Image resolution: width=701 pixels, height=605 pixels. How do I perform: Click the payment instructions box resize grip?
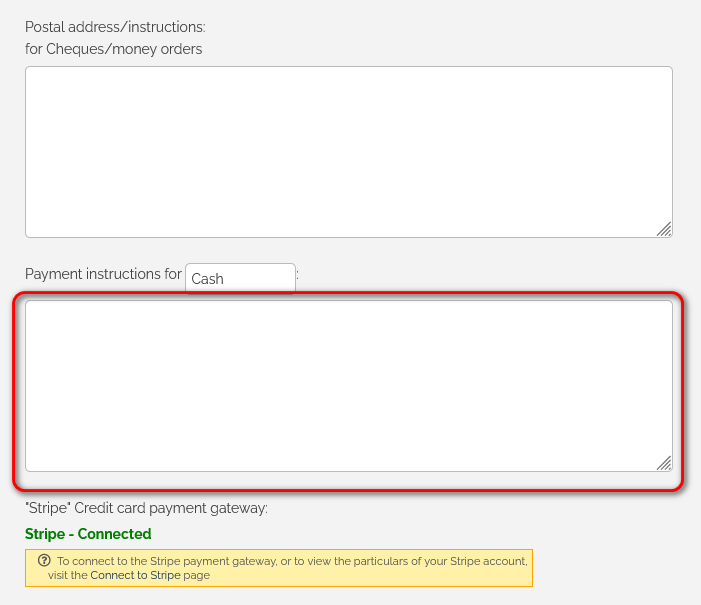(x=663, y=463)
